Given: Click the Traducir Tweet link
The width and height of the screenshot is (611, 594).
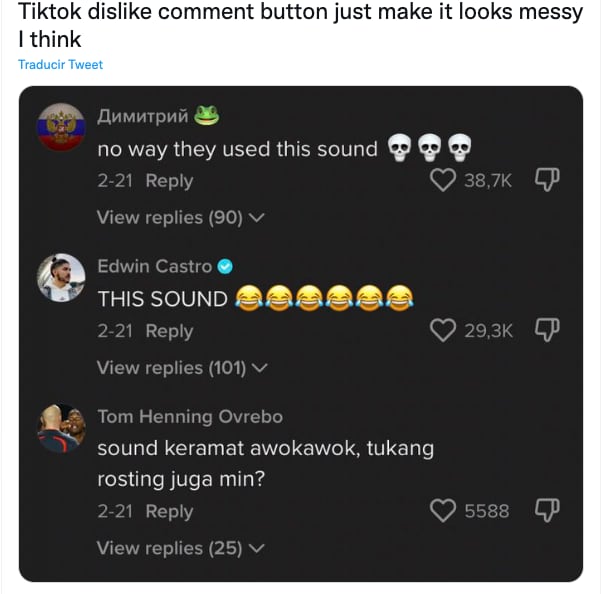Looking at the screenshot, I should [x=60, y=65].
